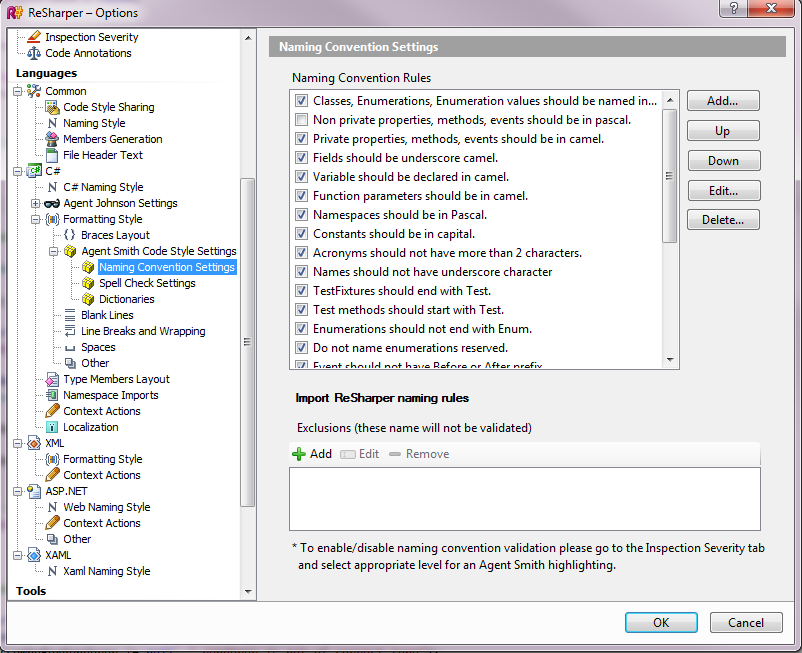Open Spell Check Settings page
The height and width of the screenshot is (653, 802).
[147, 283]
